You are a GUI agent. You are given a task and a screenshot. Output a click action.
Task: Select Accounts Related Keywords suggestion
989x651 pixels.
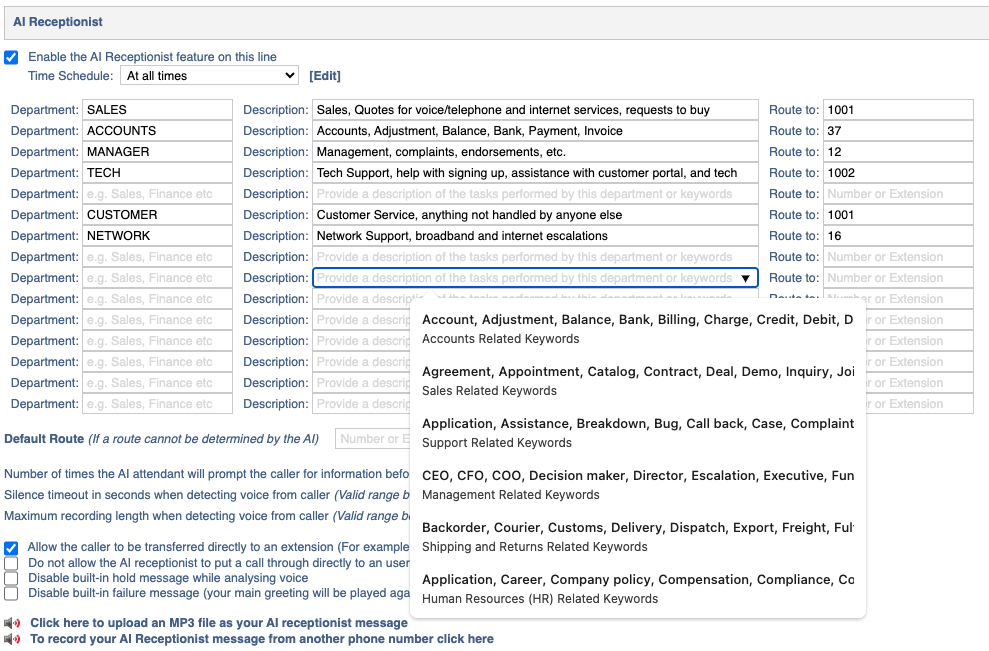[x=637, y=329]
